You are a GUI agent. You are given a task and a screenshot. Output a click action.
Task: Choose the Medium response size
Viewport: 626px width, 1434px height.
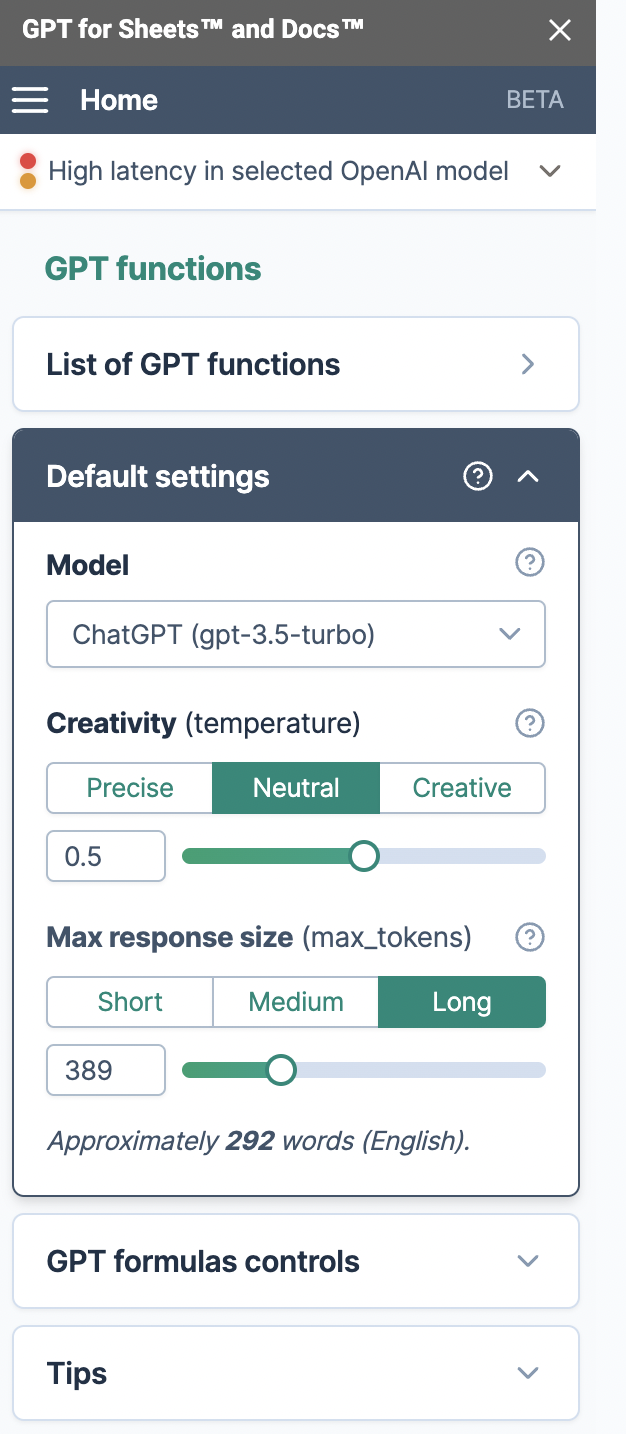click(296, 1002)
